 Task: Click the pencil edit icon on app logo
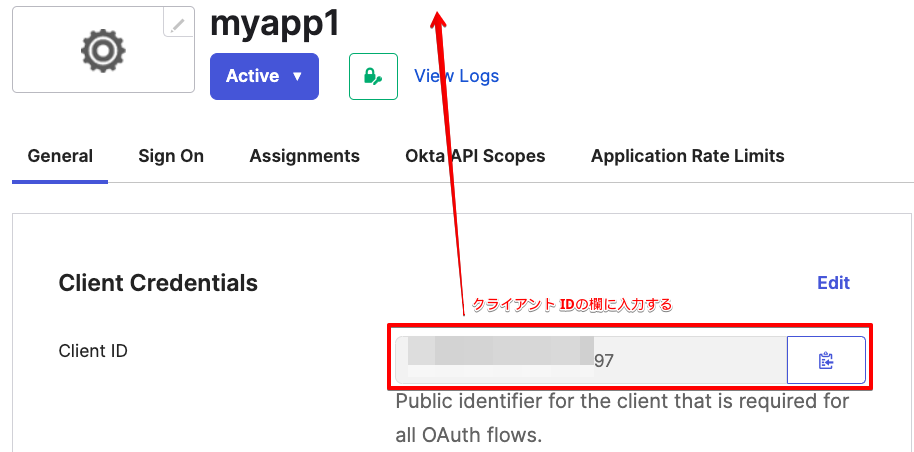[178, 23]
